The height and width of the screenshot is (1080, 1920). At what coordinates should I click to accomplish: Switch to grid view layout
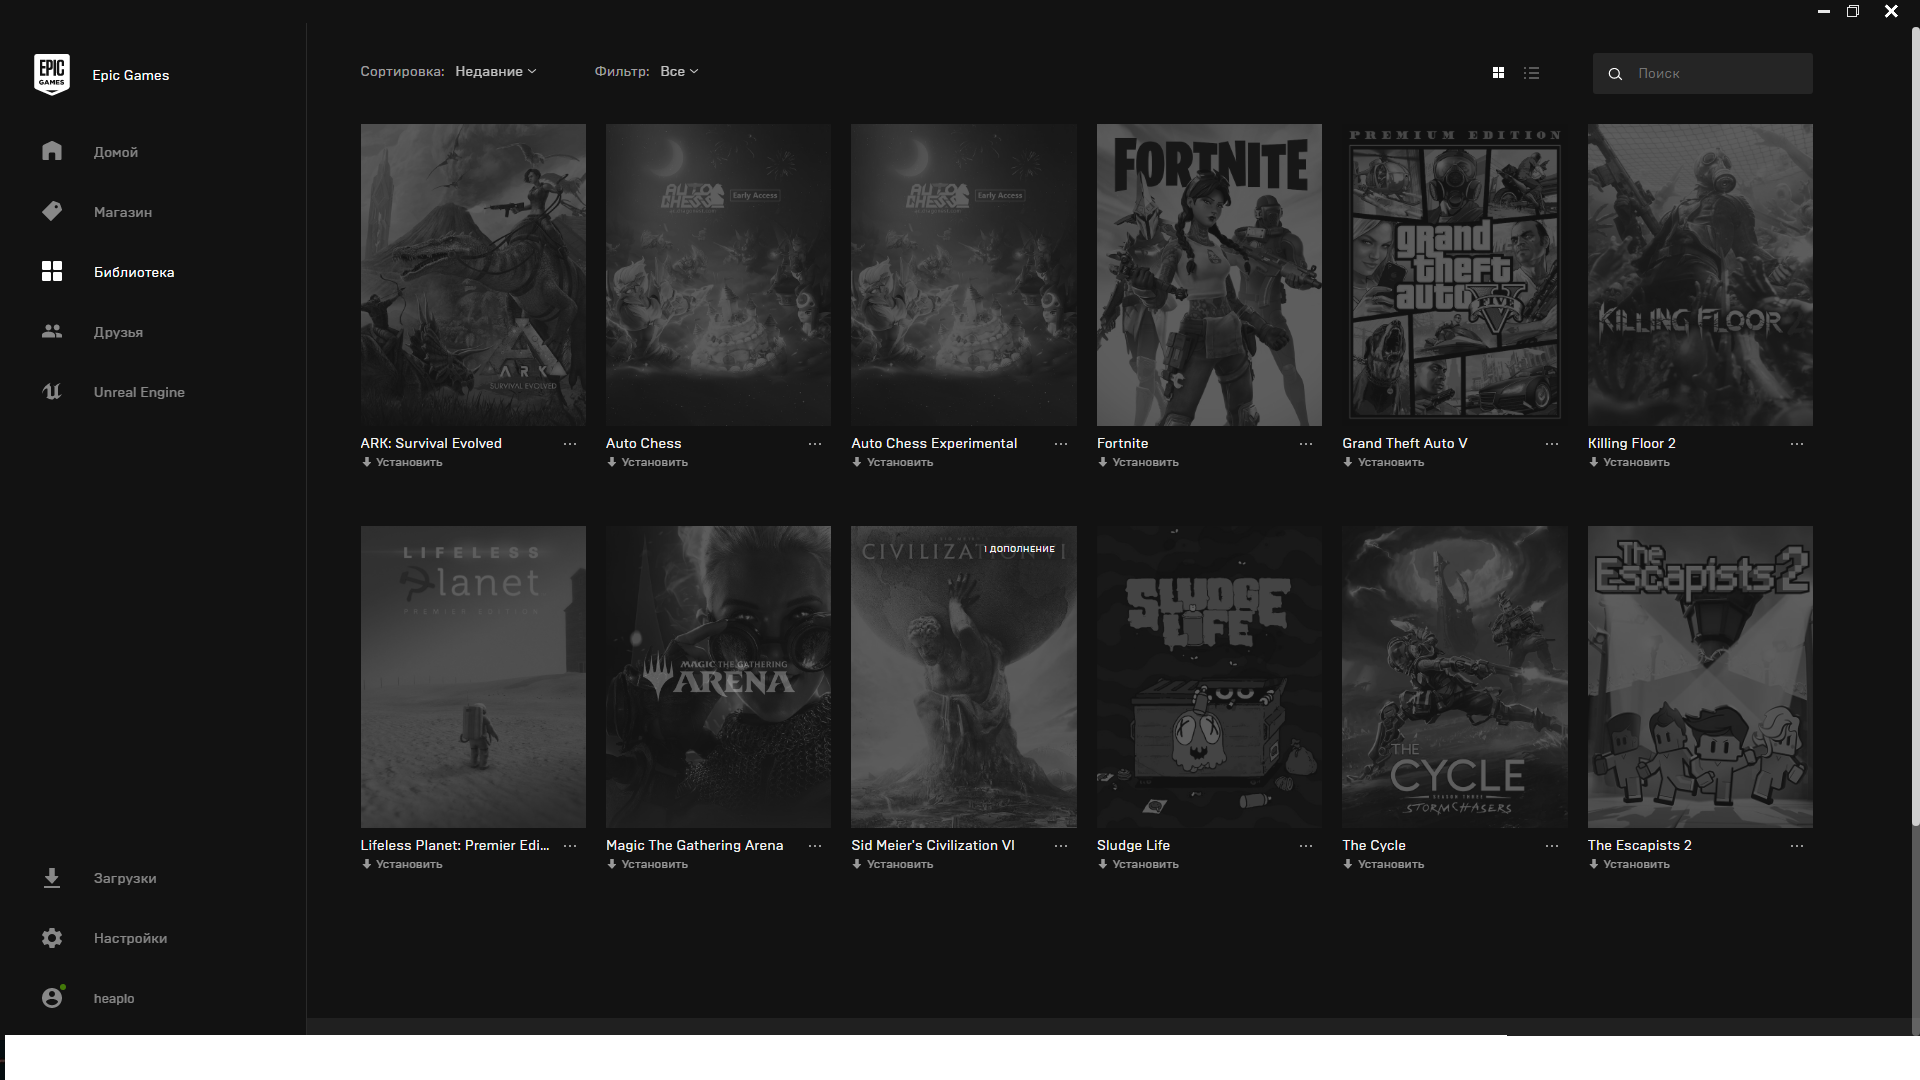[1498, 73]
